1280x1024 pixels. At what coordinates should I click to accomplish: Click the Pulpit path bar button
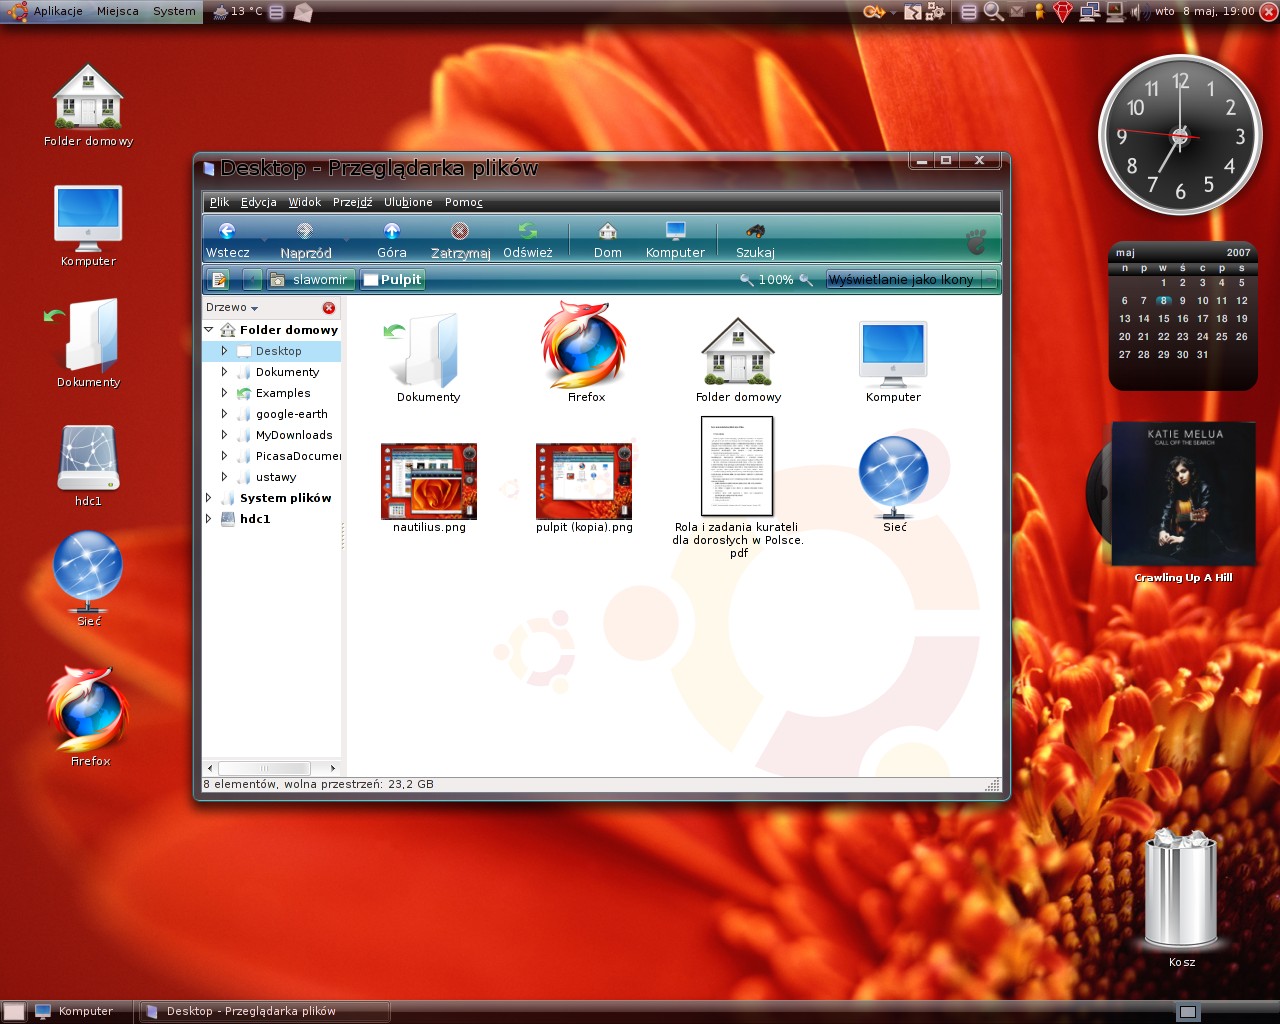coord(392,280)
